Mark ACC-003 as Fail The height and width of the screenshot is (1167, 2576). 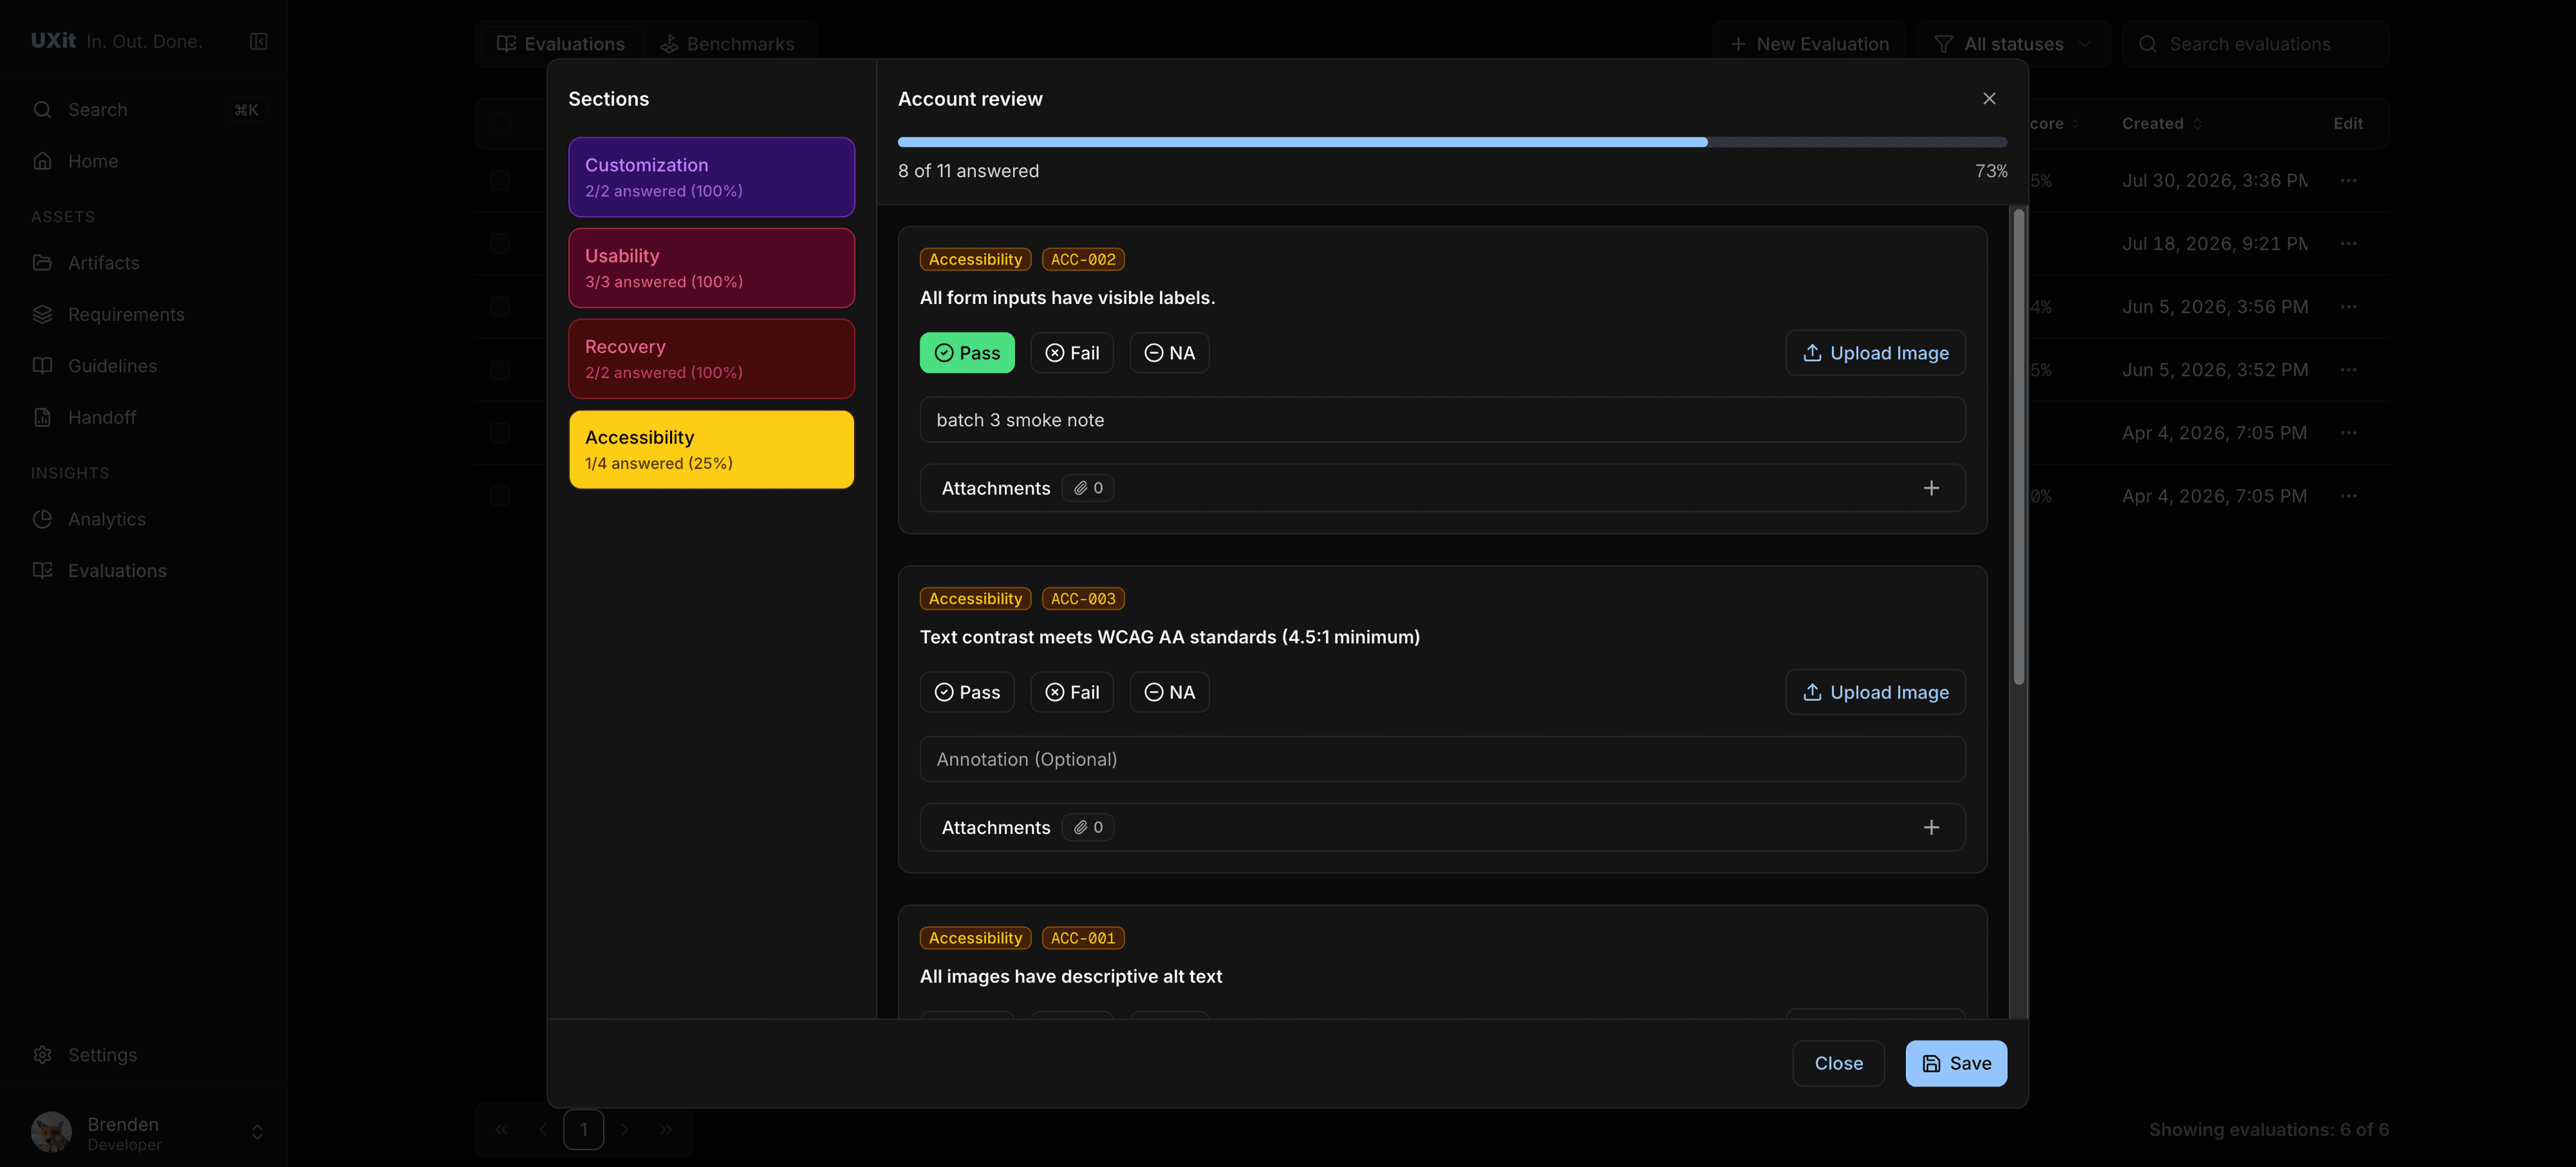(x=1072, y=692)
